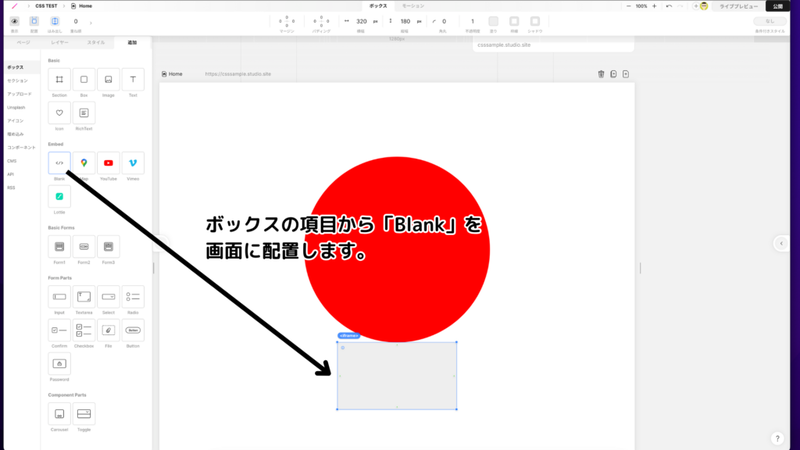
Task: Add a File upload form part
Action: point(108,330)
